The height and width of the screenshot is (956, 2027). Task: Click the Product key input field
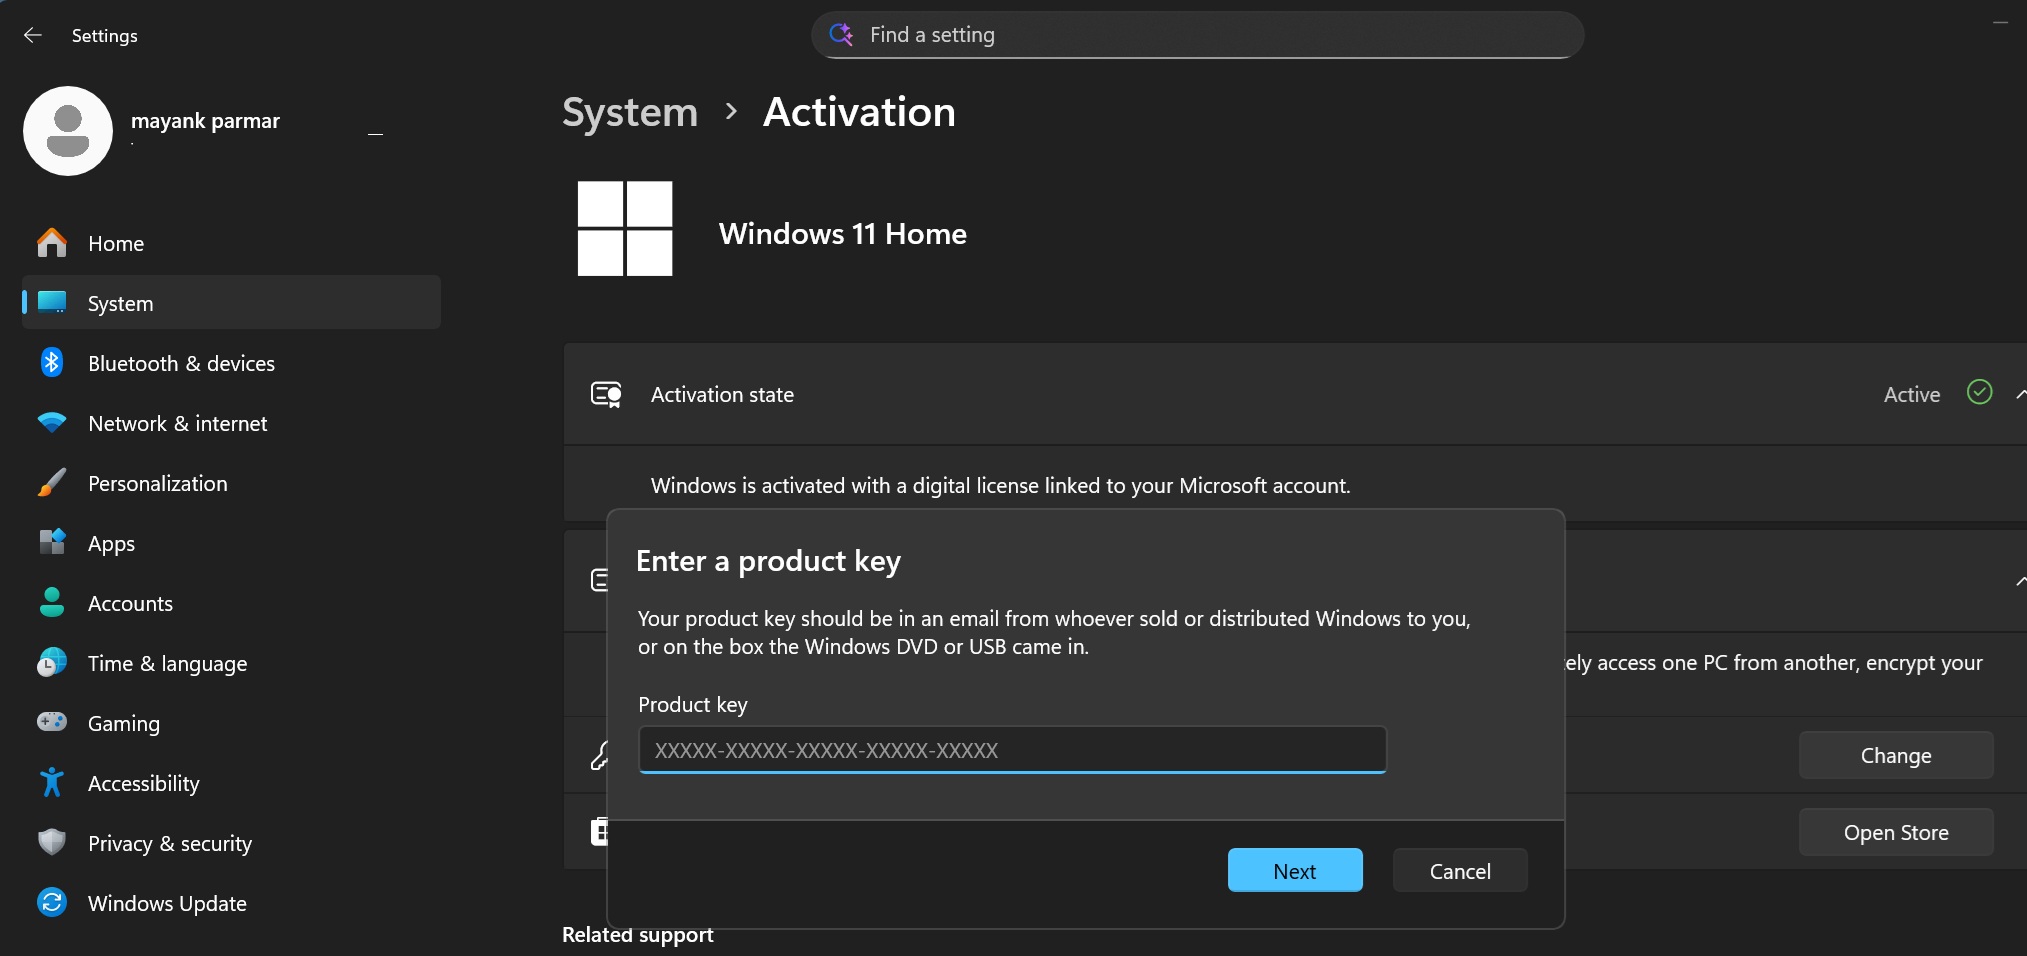(x=1012, y=750)
